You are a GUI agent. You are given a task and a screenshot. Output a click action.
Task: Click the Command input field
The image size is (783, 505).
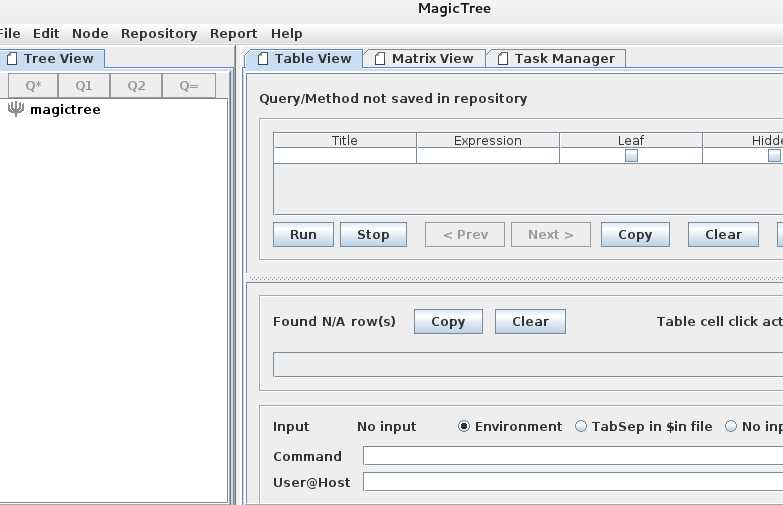(573, 456)
